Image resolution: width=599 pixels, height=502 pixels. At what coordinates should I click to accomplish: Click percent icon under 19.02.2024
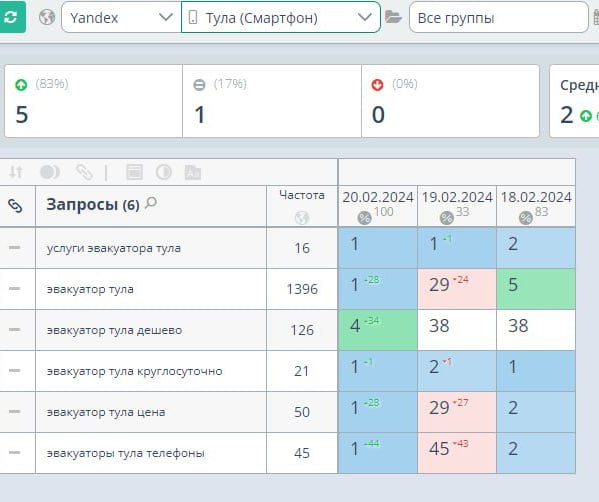coord(447,218)
